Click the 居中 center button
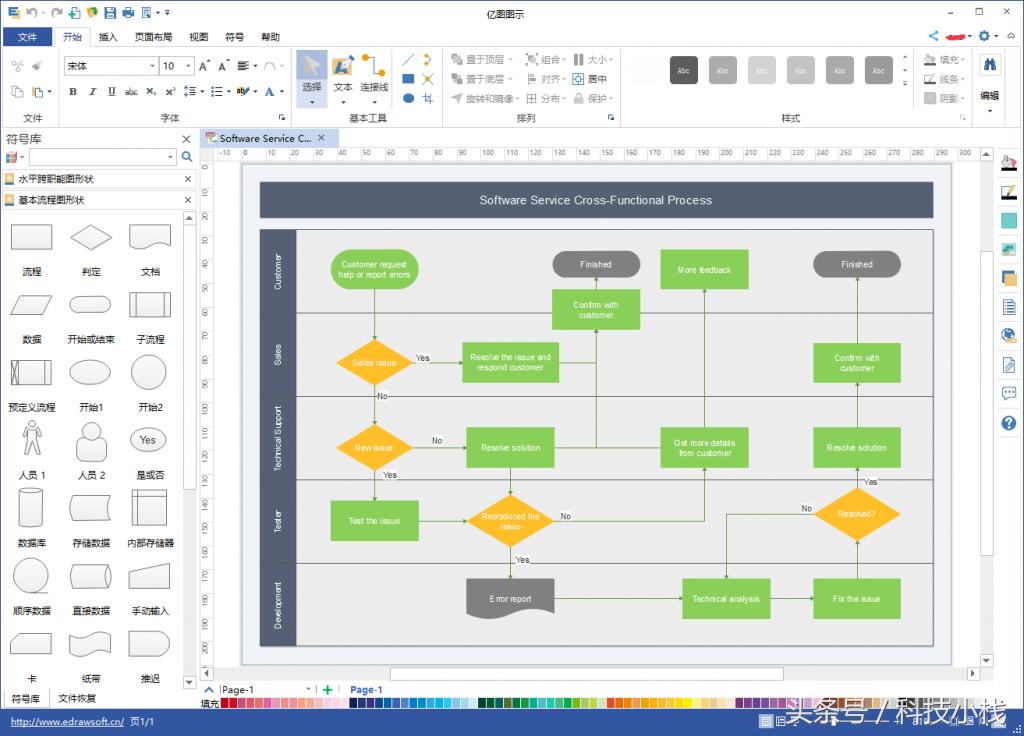The height and width of the screenshot is (736, 1024). coord(591,79)
